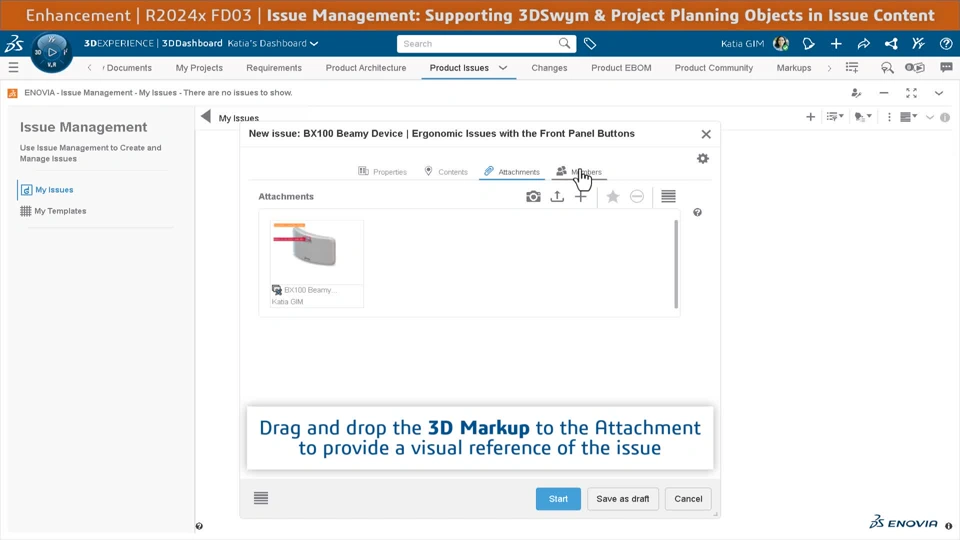Open the view mode dropdown in My Issues toolbar

pos(909,117)
